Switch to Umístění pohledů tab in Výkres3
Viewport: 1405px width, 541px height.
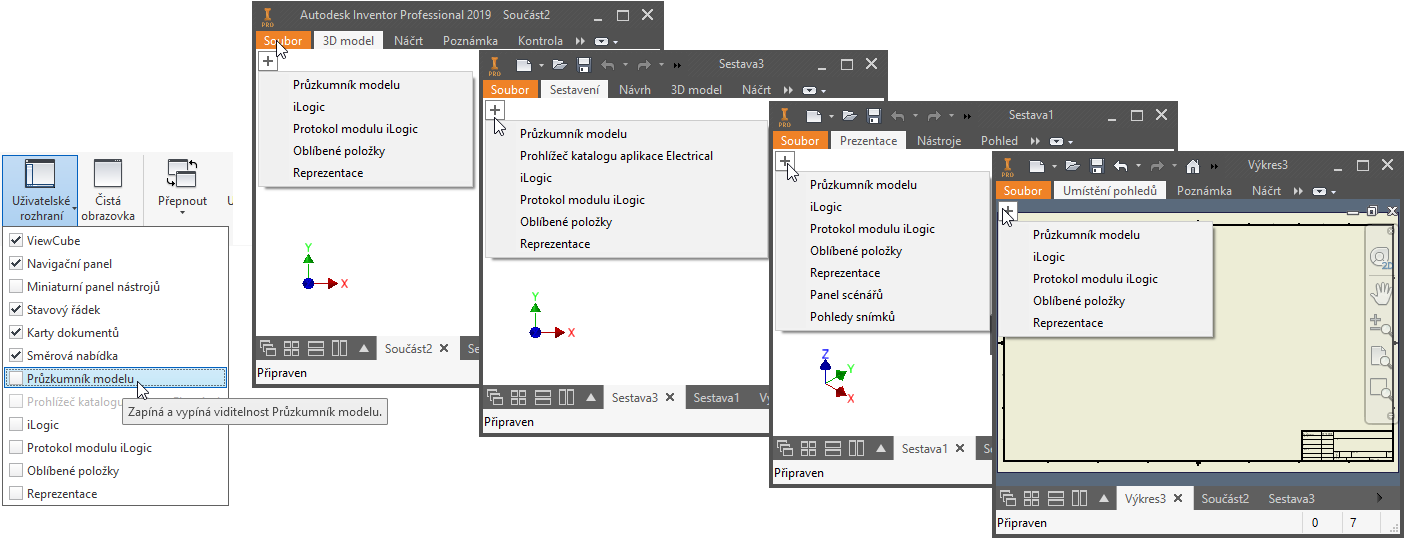tap(1110, 190)
